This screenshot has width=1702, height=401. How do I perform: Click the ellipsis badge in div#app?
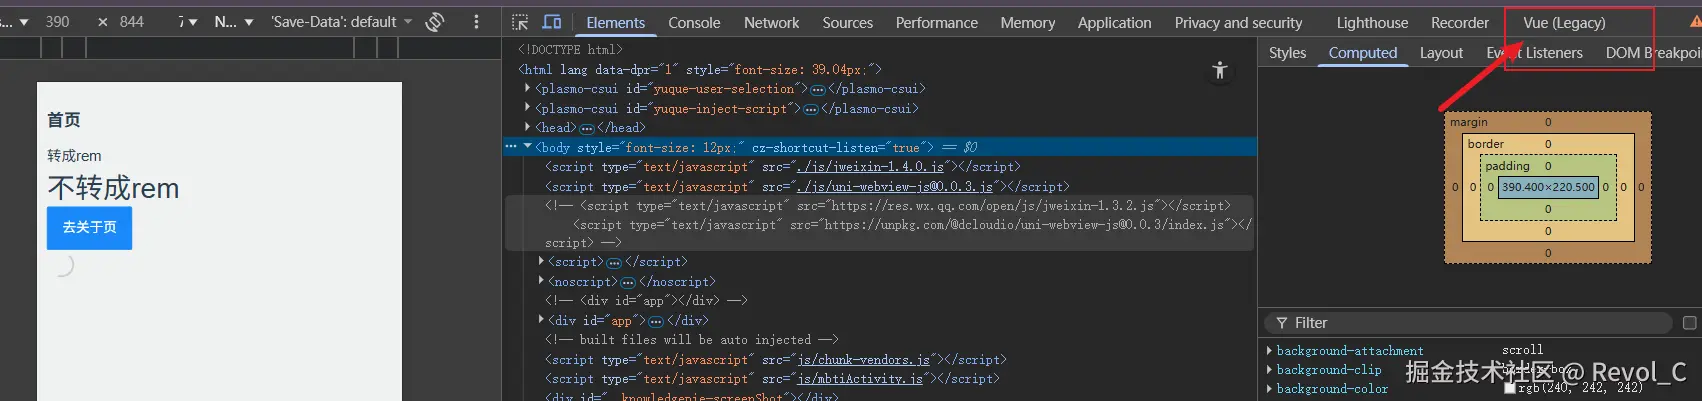tap(656, 321)
